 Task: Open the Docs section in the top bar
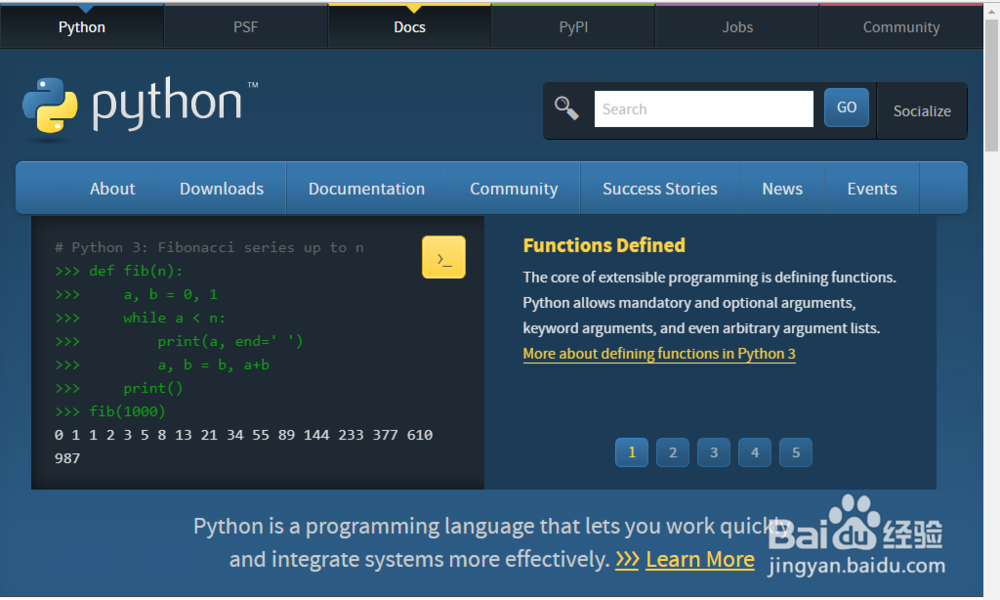click(x=409, y=27)
